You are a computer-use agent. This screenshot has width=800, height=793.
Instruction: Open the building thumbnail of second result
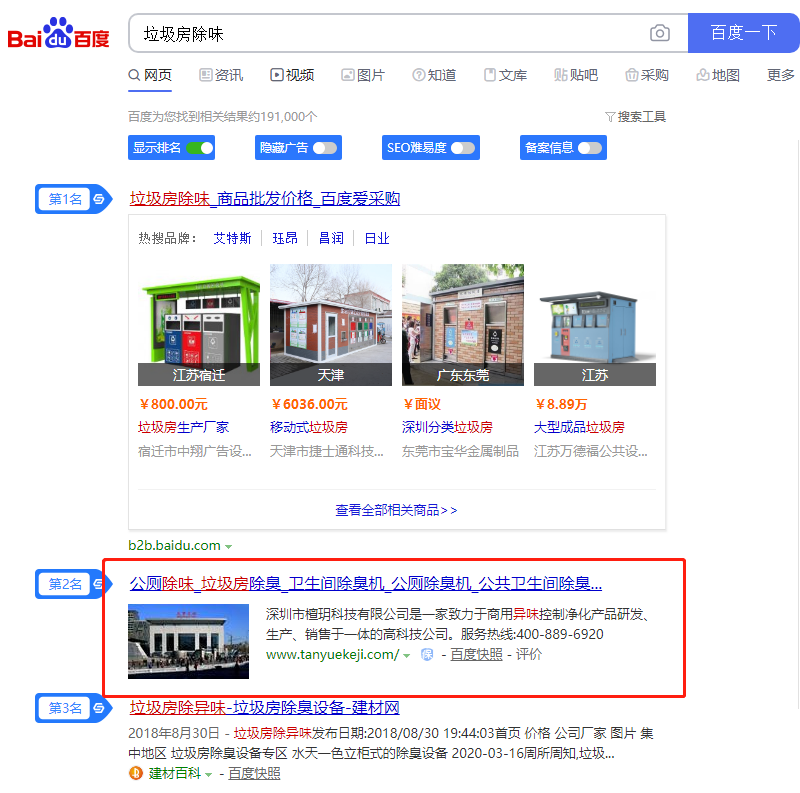pos(188,641)
